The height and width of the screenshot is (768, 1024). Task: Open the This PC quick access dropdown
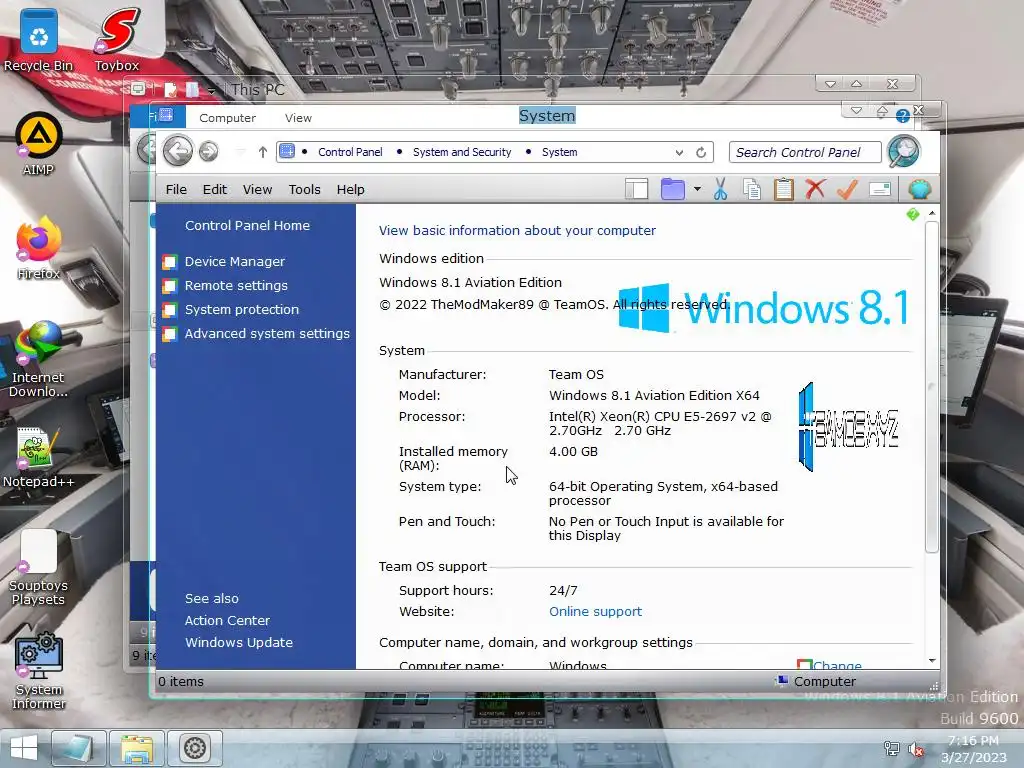click(212, 90)
